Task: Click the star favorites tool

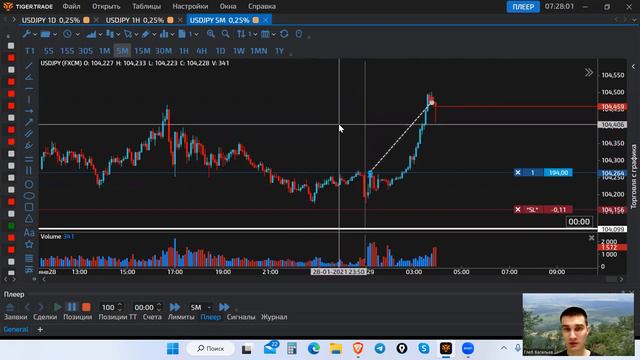Action: click(x=29, y=244)
